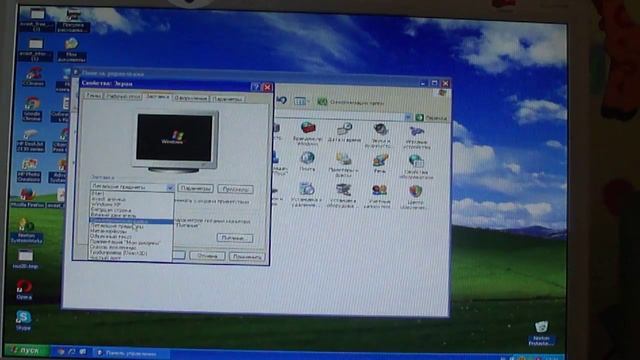640x360 pixels.
Task: Collapse the screensaver dropdown arrow
Action: point(171,187)
